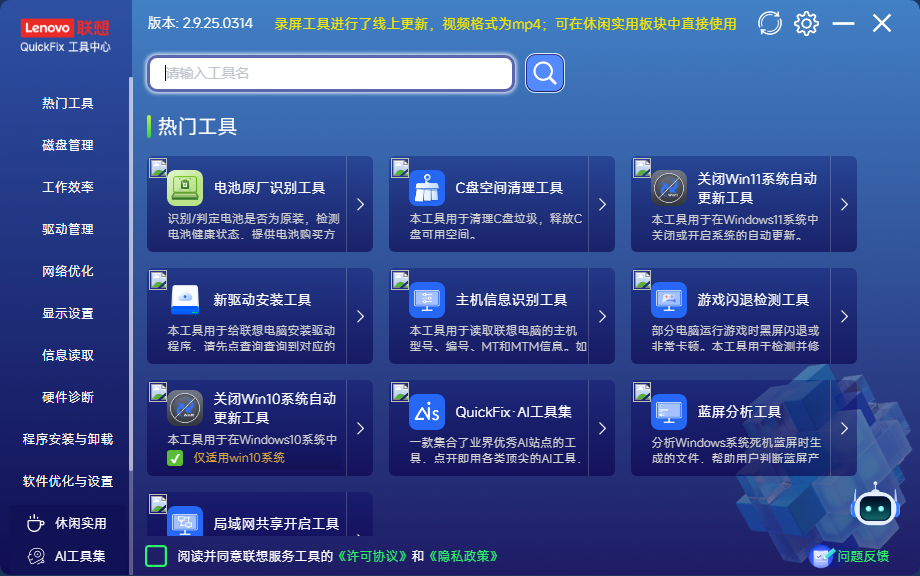
Task: Click the 仅适用win10系统 orange label
Action: pos(239,458)
